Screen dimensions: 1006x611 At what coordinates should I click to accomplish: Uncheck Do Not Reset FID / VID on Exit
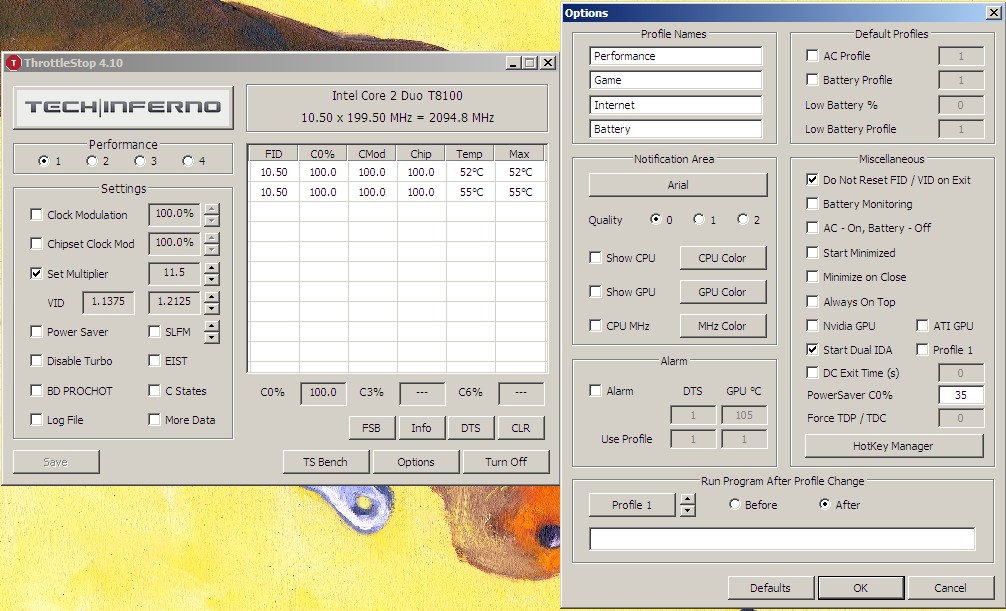812,180
